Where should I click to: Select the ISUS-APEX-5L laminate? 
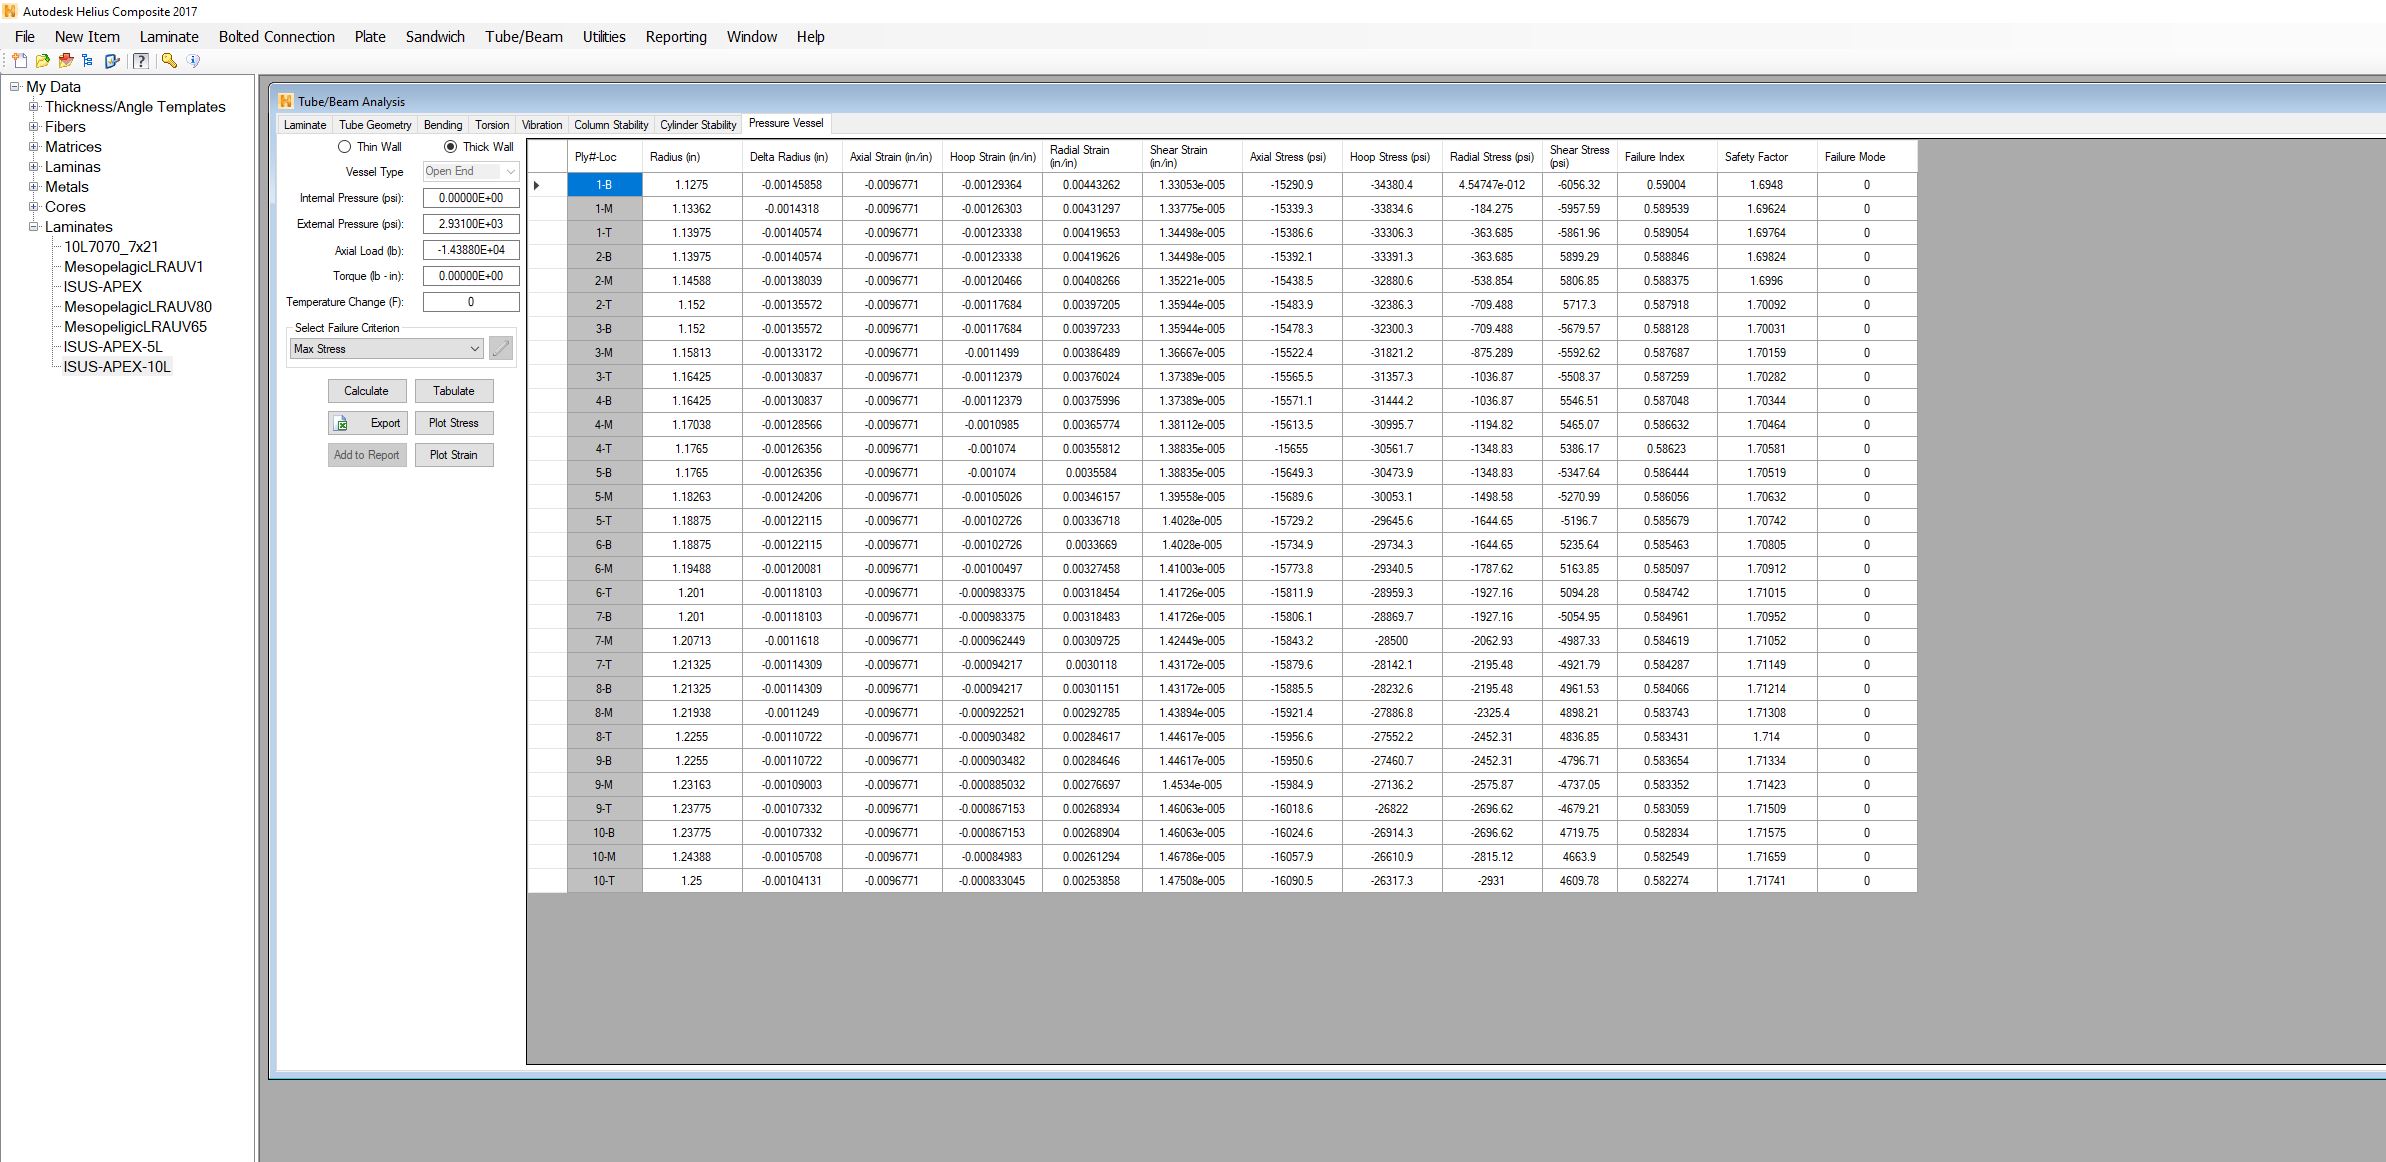(x=113, y=347)
